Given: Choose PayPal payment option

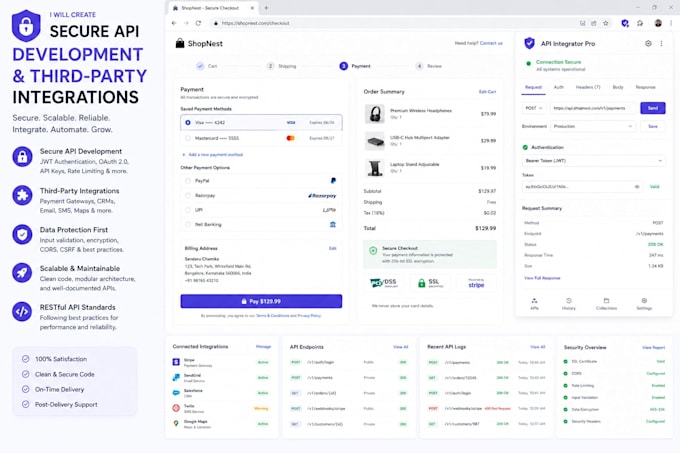Looking at the screenshot, I should tap(261, 181).
